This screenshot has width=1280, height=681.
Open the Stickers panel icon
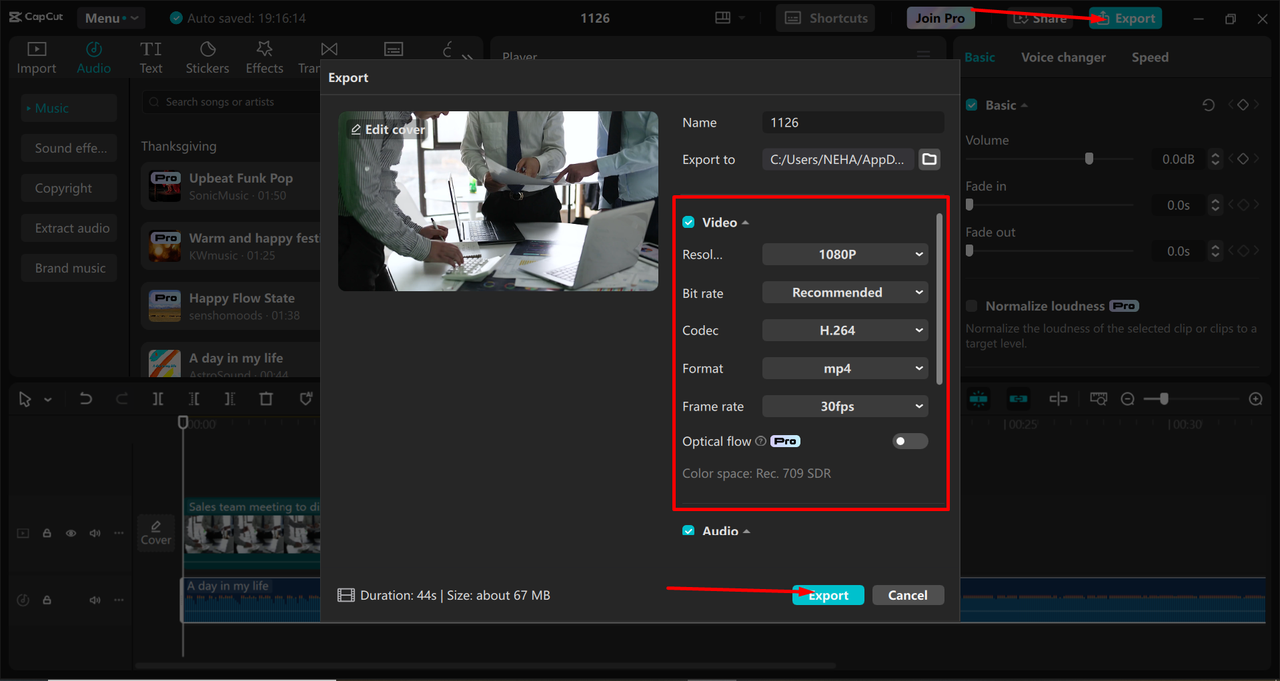click(x=207, y=57)
